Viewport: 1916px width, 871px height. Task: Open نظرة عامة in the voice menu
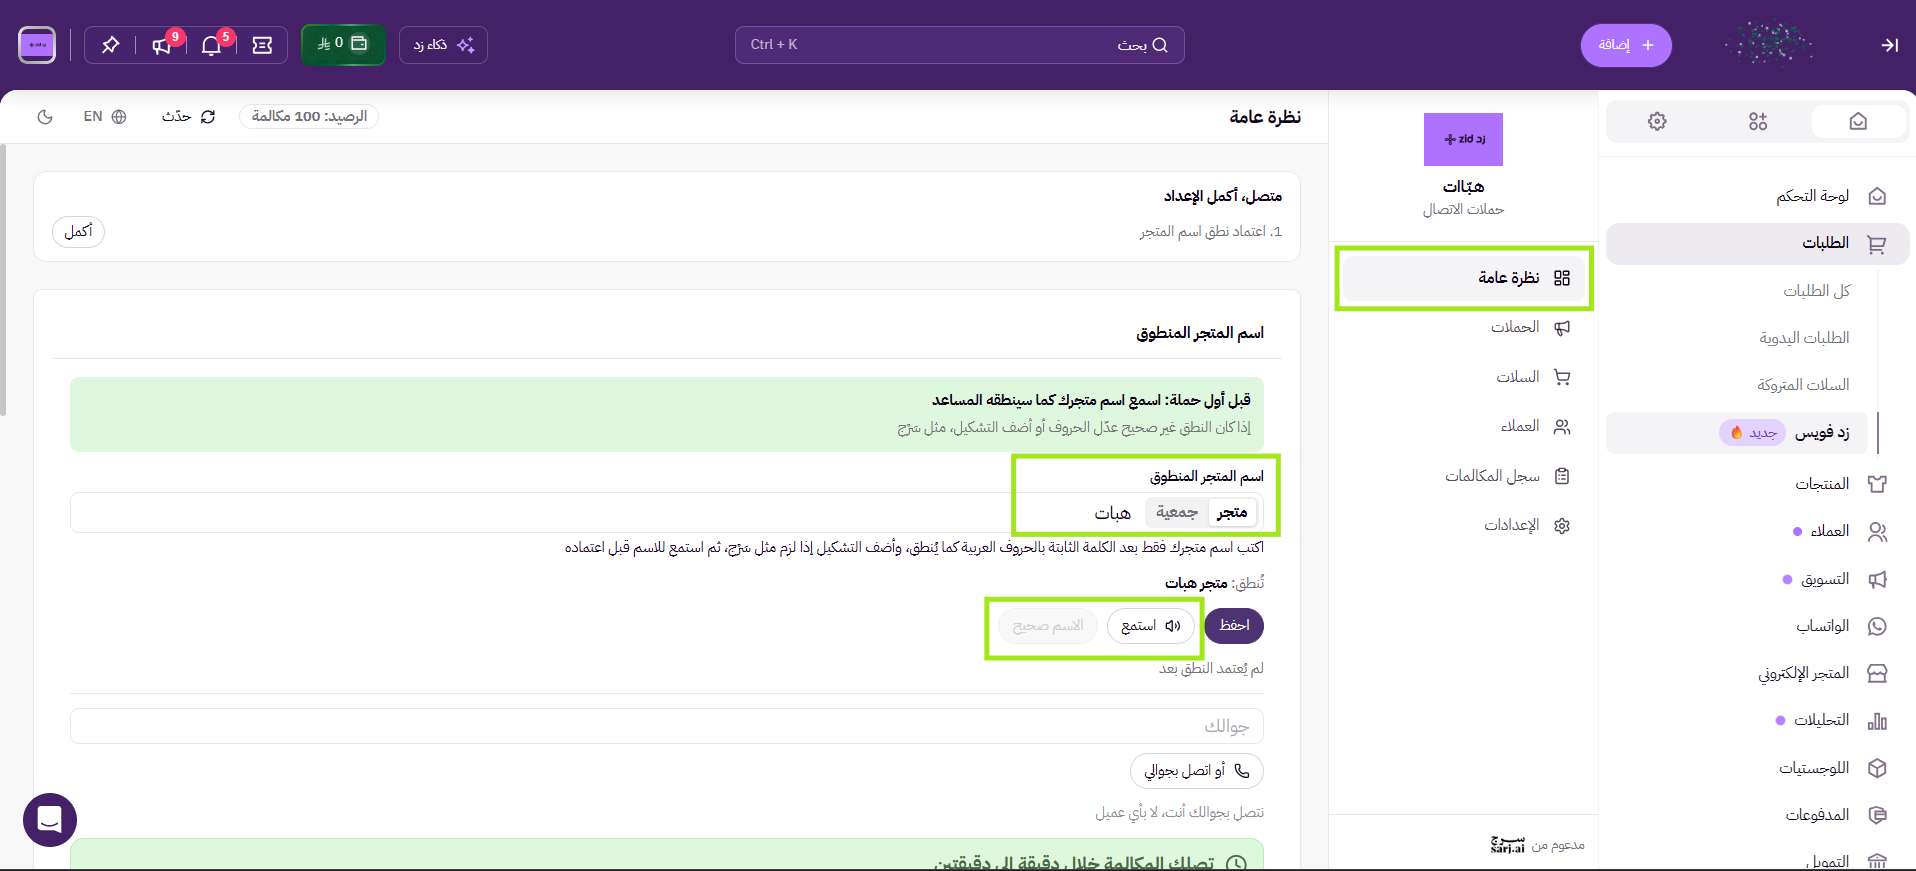point(1463,278)
